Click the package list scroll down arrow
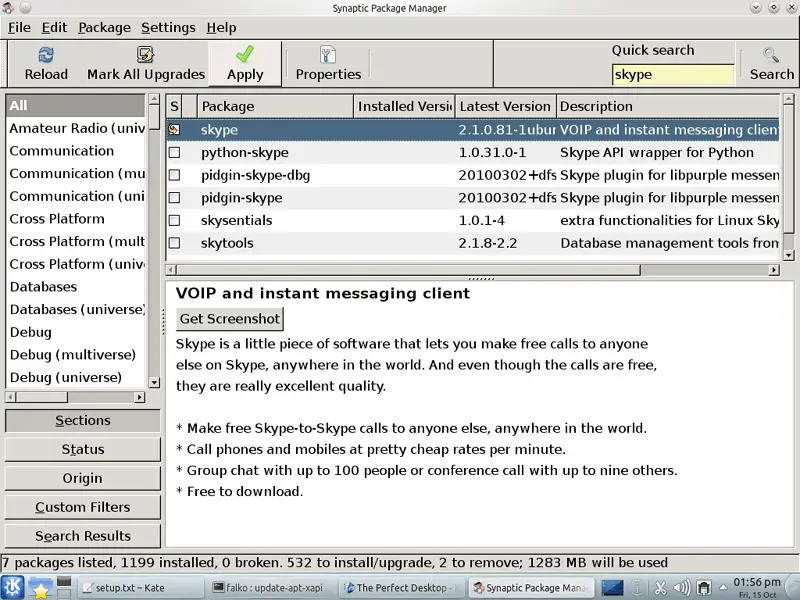Viewport: 800px width, 600px height. (x=788, y=255)
